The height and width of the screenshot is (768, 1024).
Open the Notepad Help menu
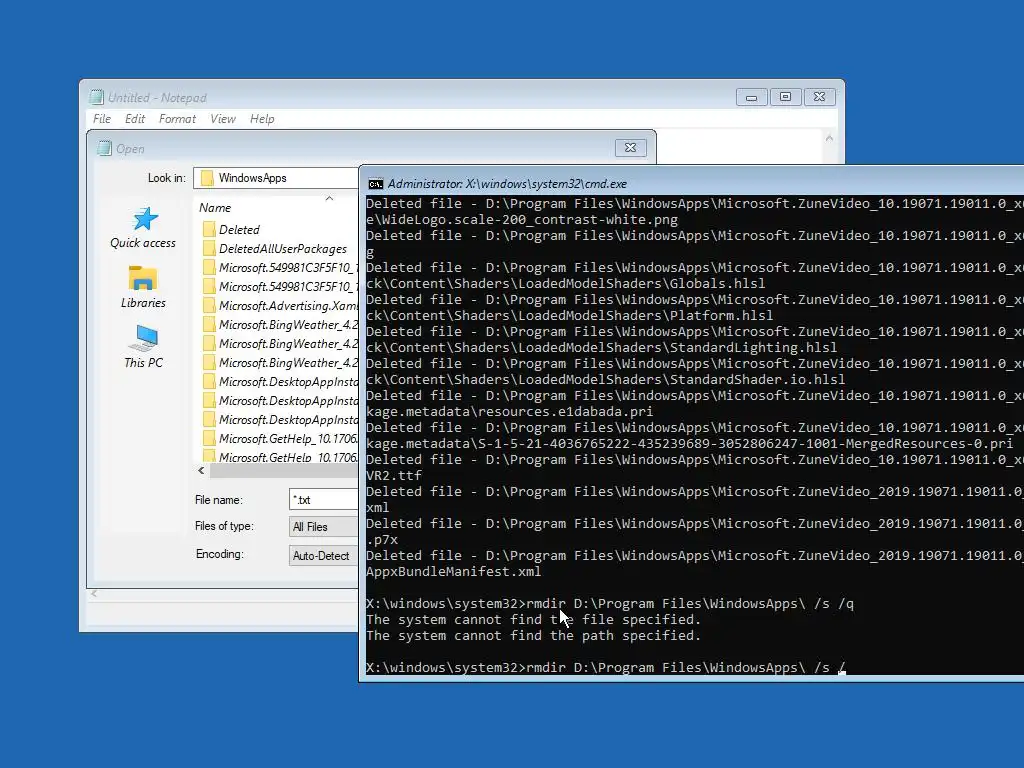[x=262, y=119]
